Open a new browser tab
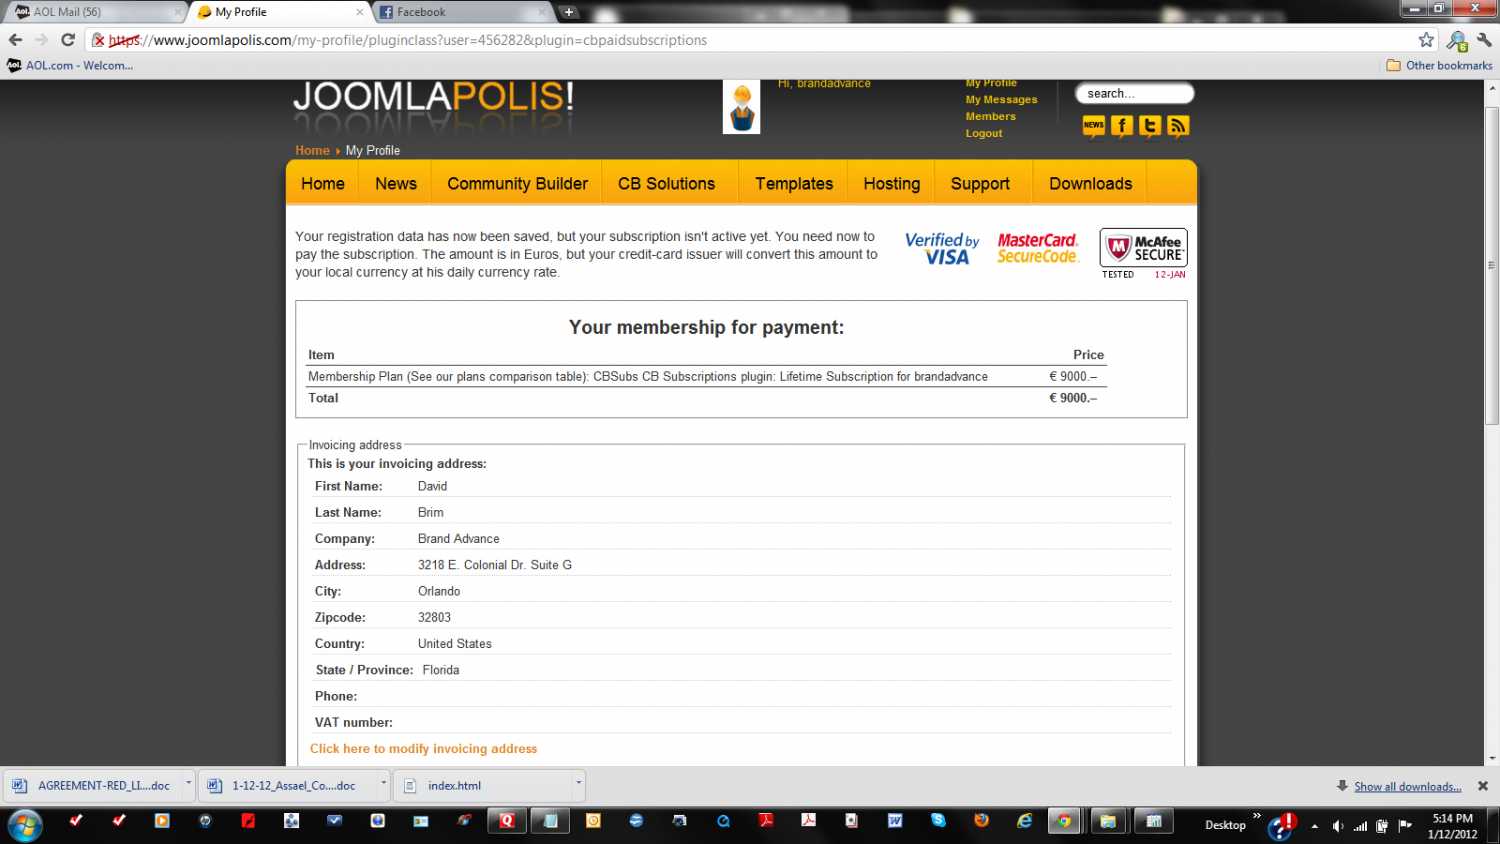This screenshot has width=1500, height=844. [x=569, y=12]
